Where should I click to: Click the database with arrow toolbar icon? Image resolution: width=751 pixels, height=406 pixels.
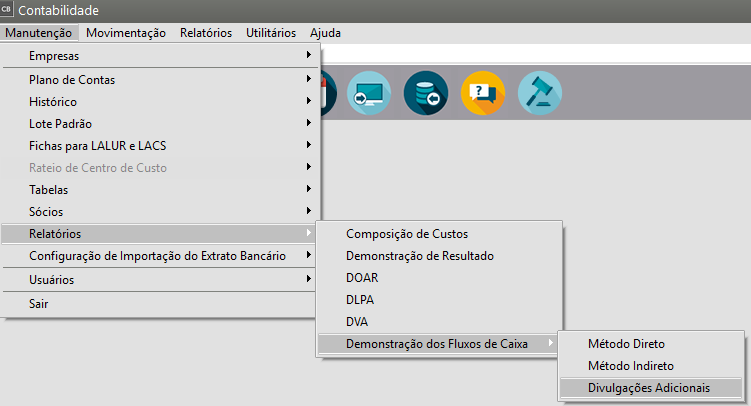tap(426, 93)
